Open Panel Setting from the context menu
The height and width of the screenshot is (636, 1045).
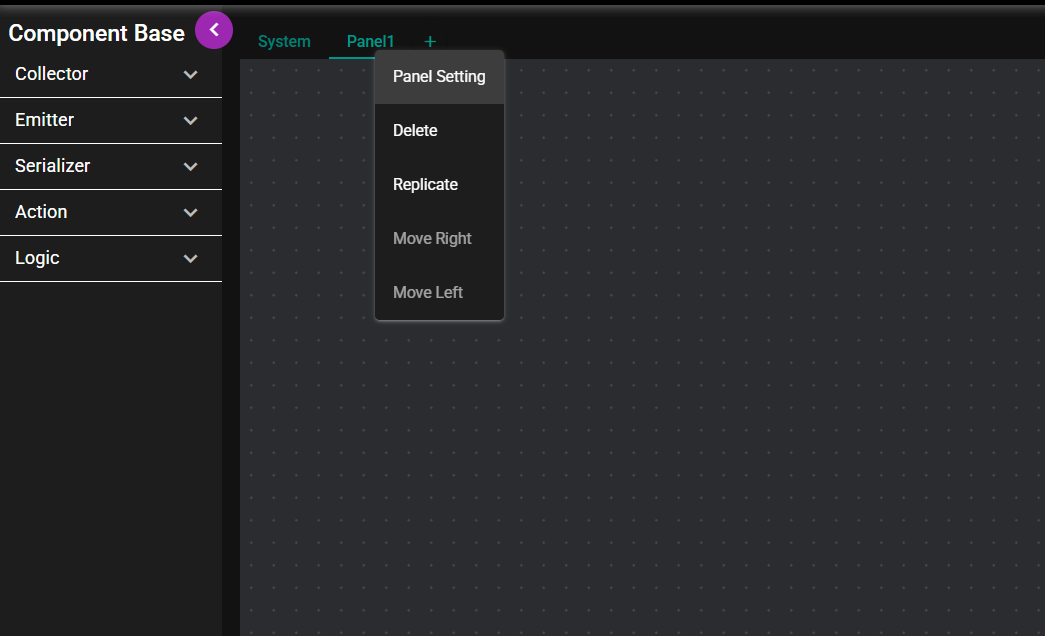(439, 76)
